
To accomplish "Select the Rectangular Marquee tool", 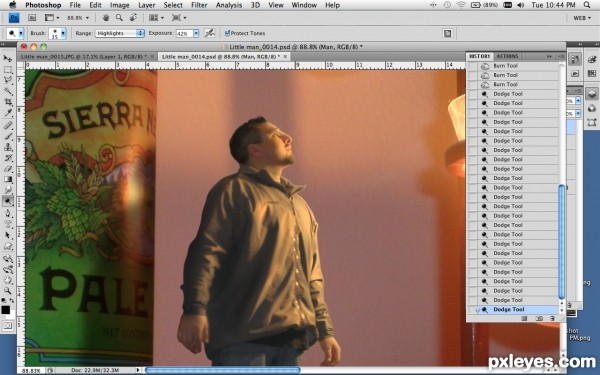I will 8,70.
